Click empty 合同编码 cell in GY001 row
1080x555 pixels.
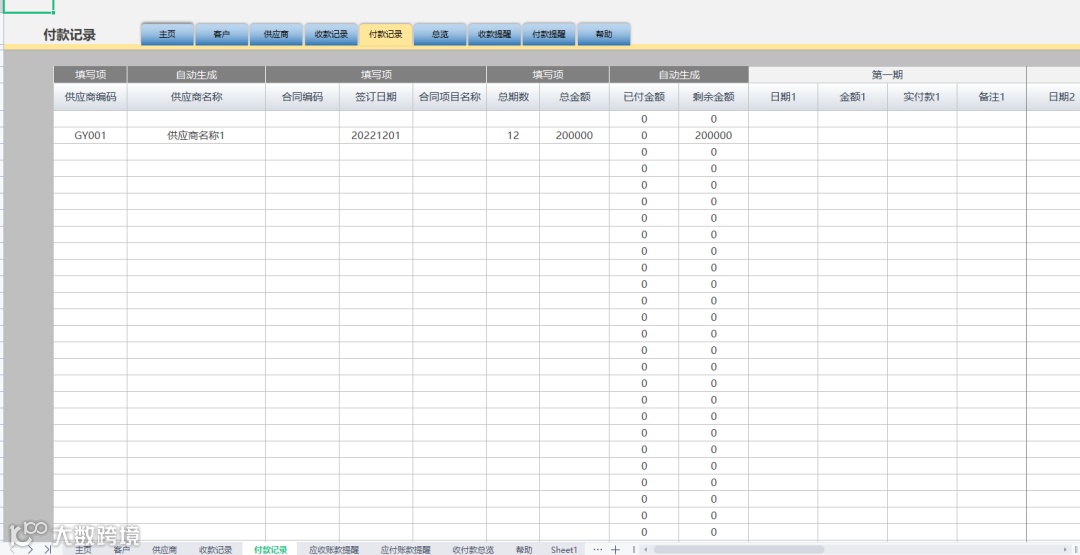point(302,136)
